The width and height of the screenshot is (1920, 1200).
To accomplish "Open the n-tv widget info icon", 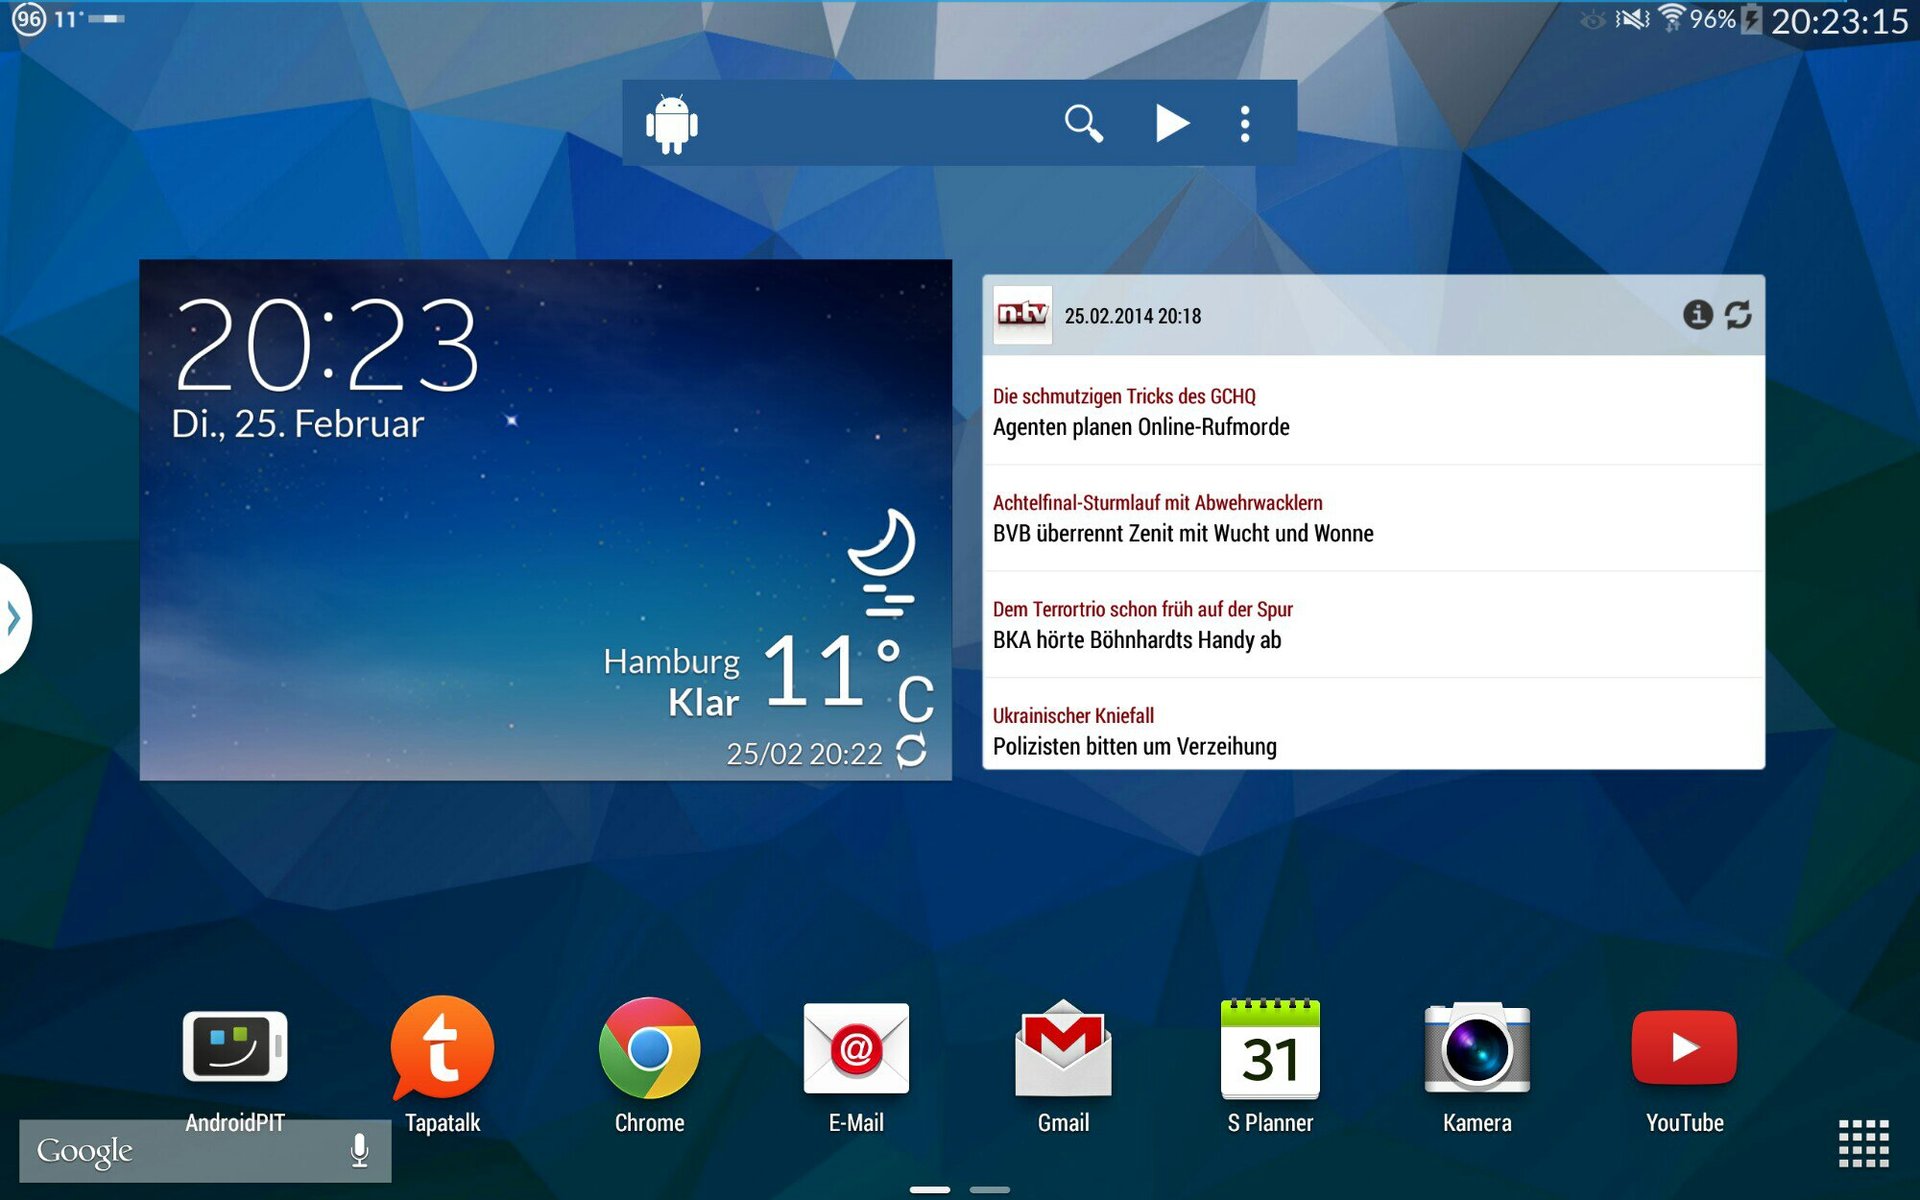I will coord(1697,315).
